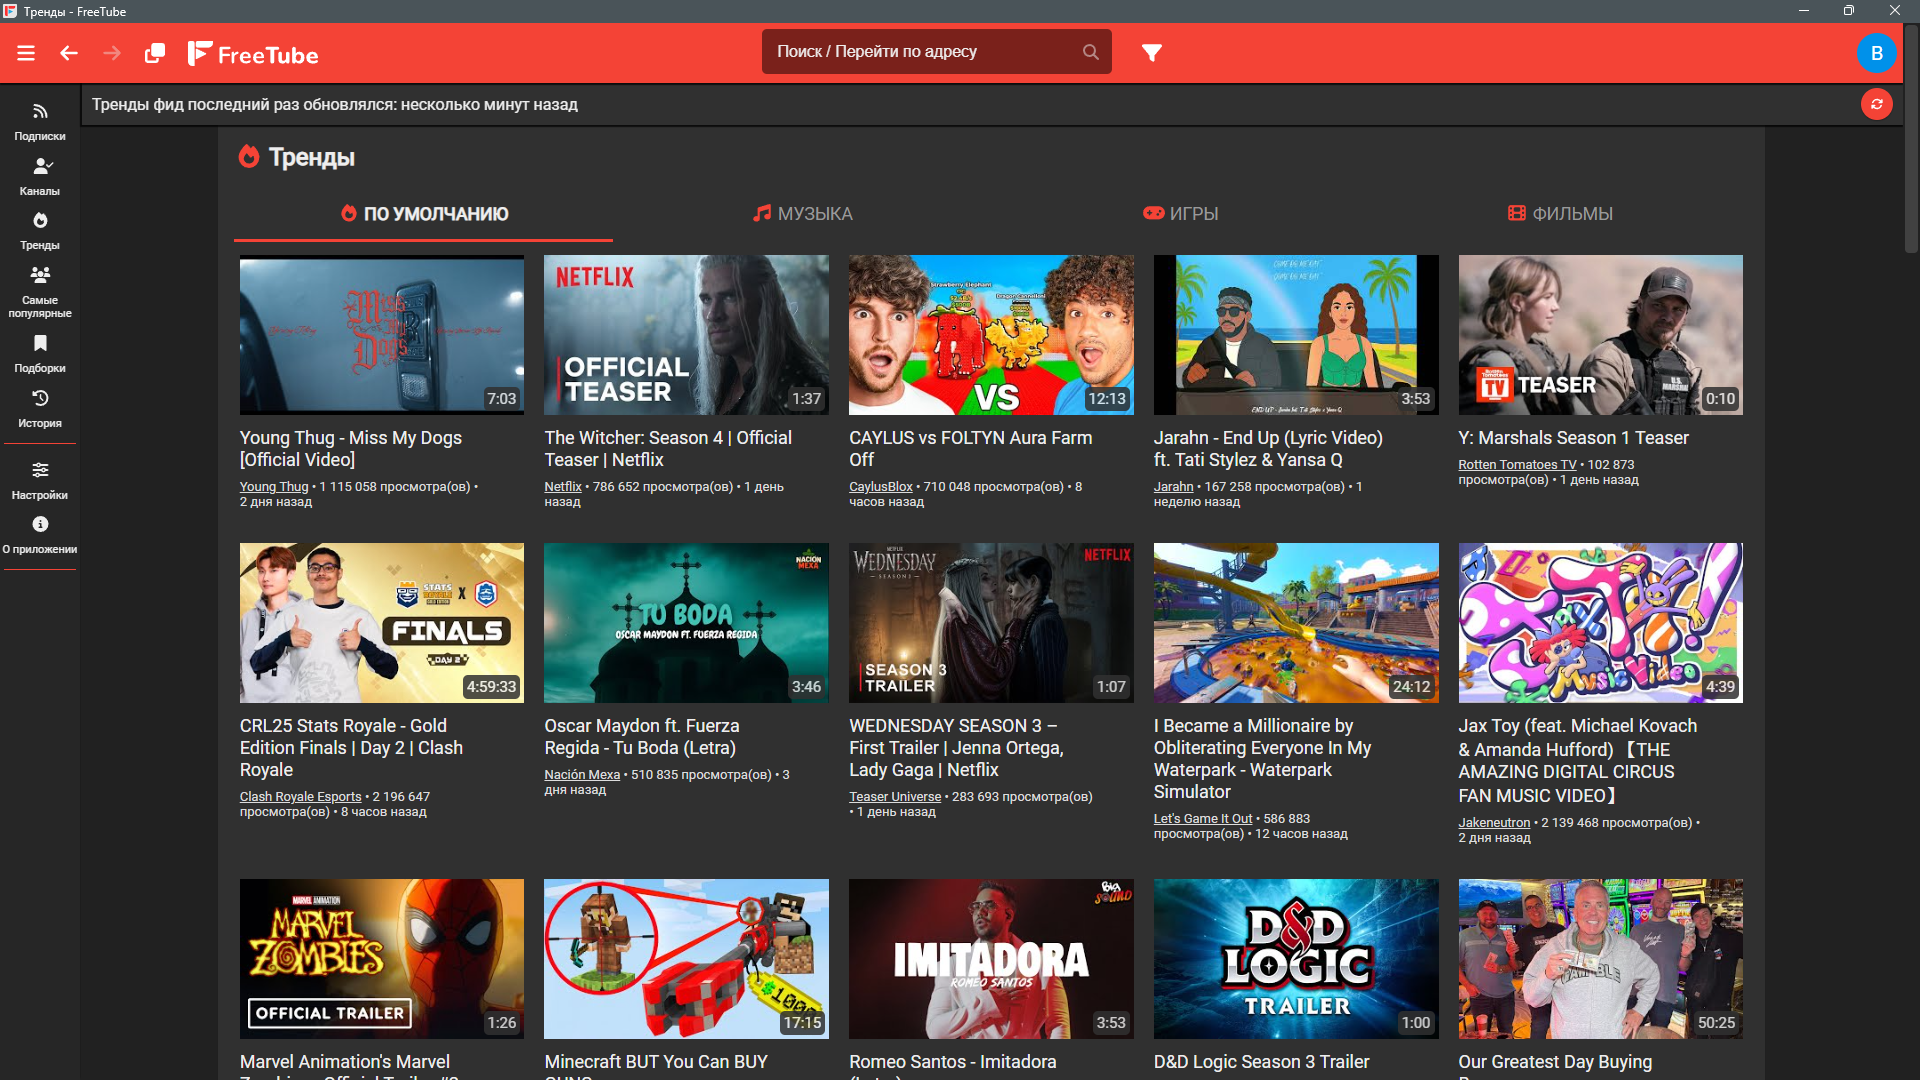This screenshot has width=1920, height=1080.
Task: Open Каналы in the sidebar
Action: [40, 177]
